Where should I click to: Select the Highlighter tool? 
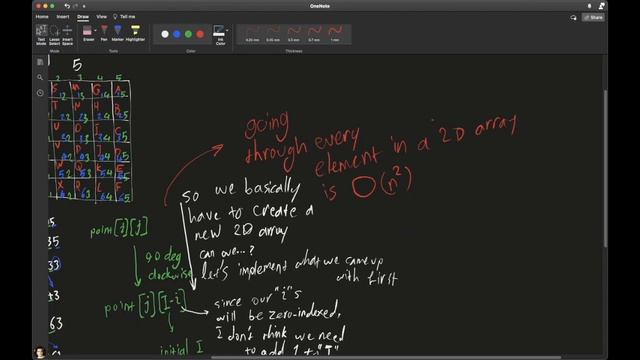click(x=135, y=33)
